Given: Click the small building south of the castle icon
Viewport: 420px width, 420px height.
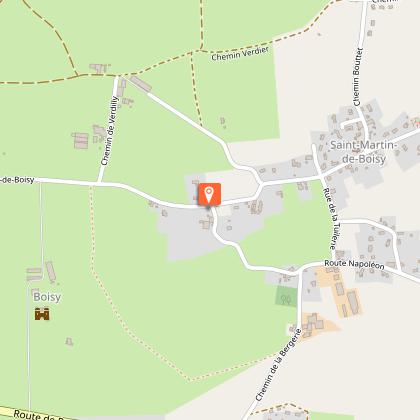Looking at the screenshot, I should 69,342.
